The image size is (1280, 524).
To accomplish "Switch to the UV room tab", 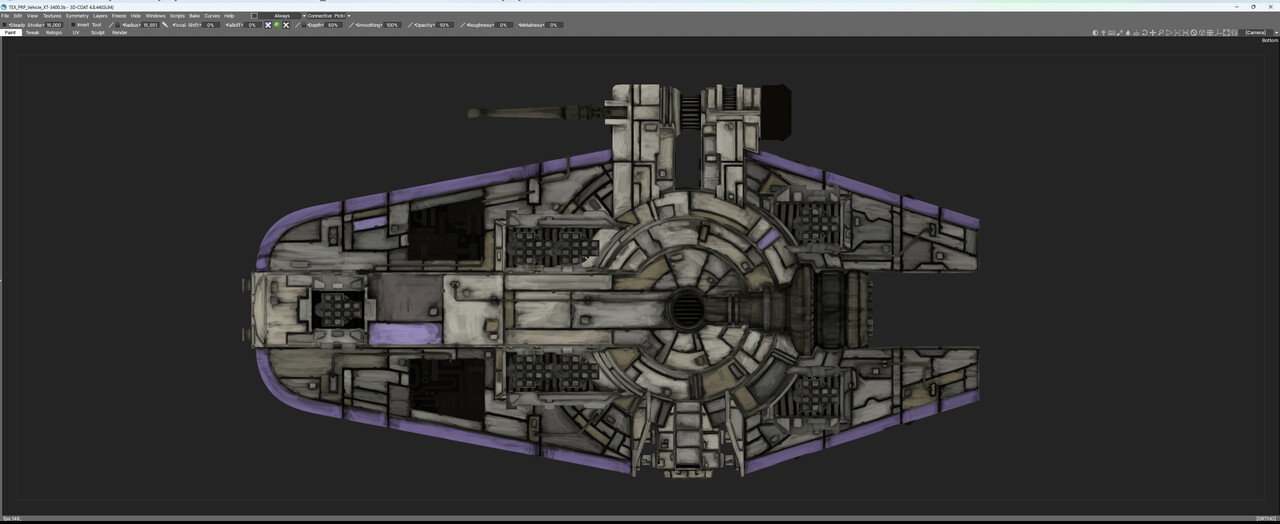I will [x=76, y=32].
